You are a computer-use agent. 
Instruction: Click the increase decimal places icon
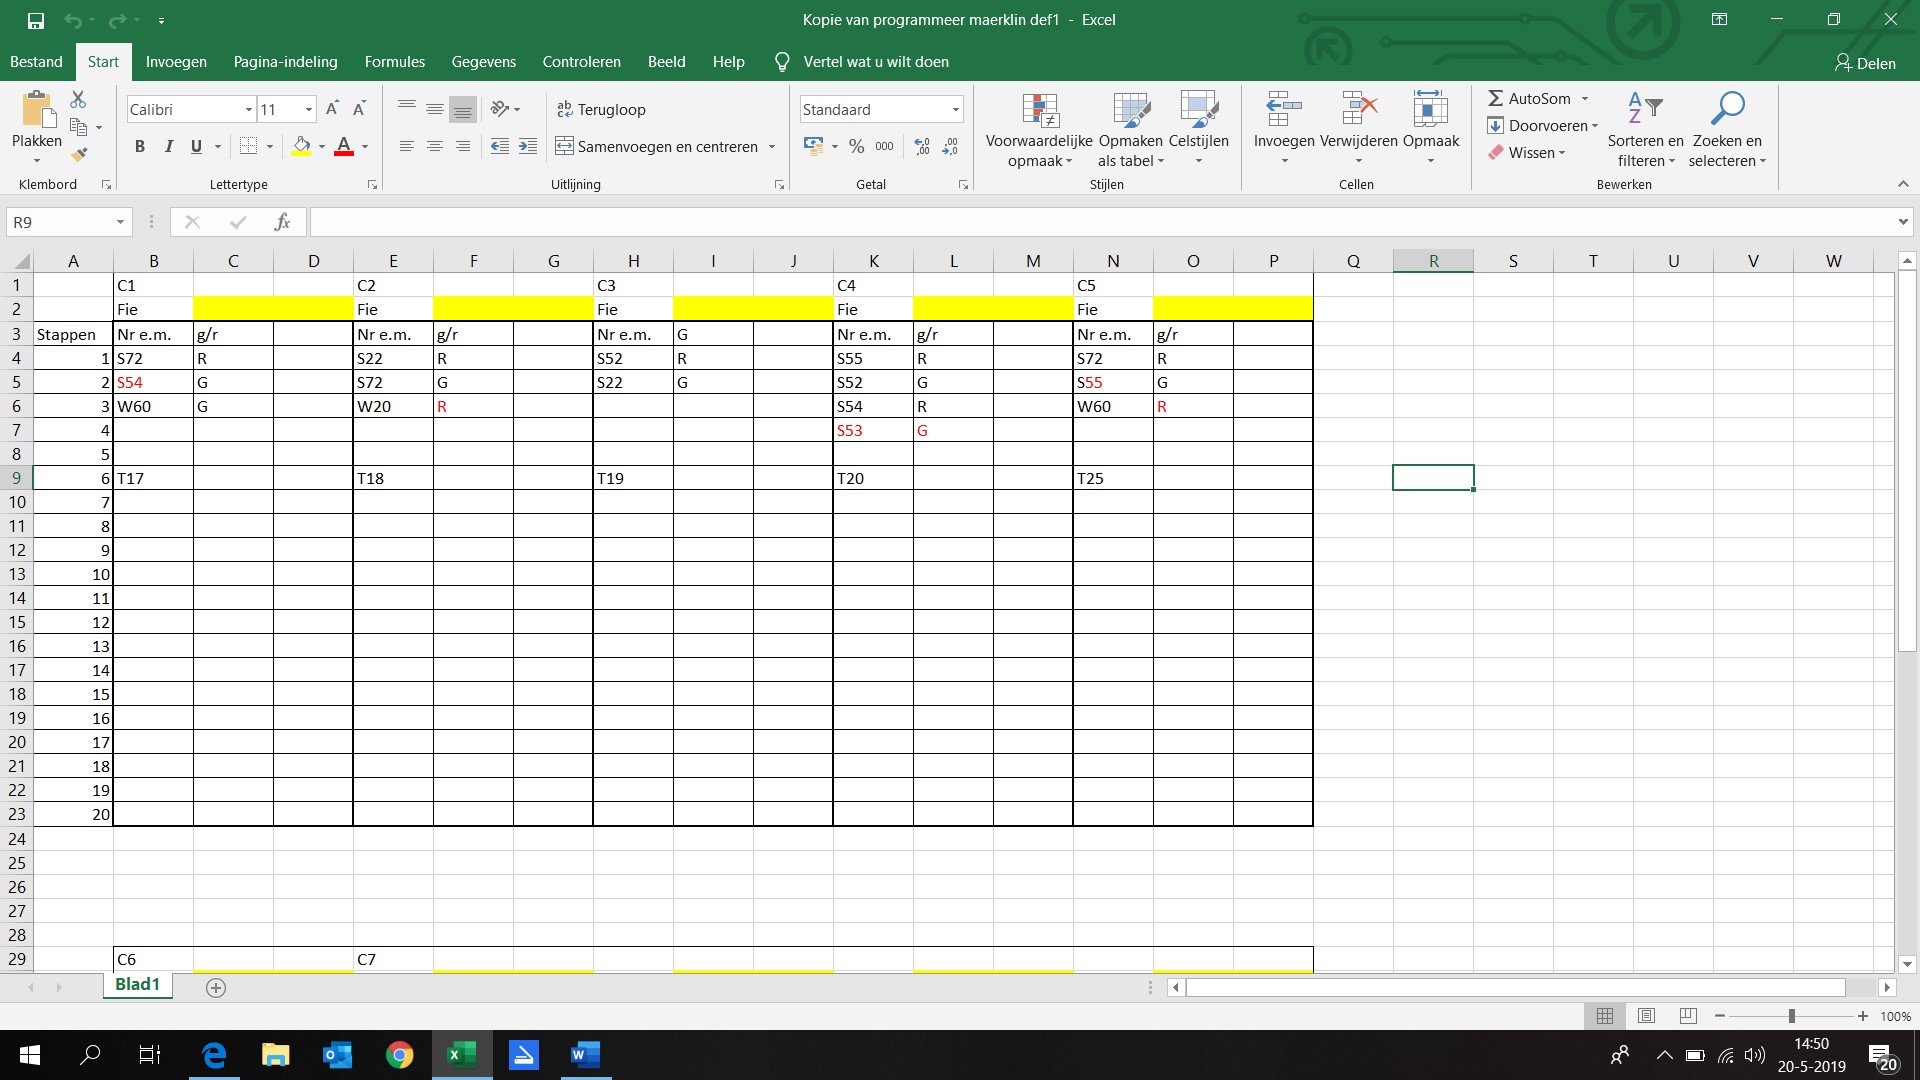[922, 146]
